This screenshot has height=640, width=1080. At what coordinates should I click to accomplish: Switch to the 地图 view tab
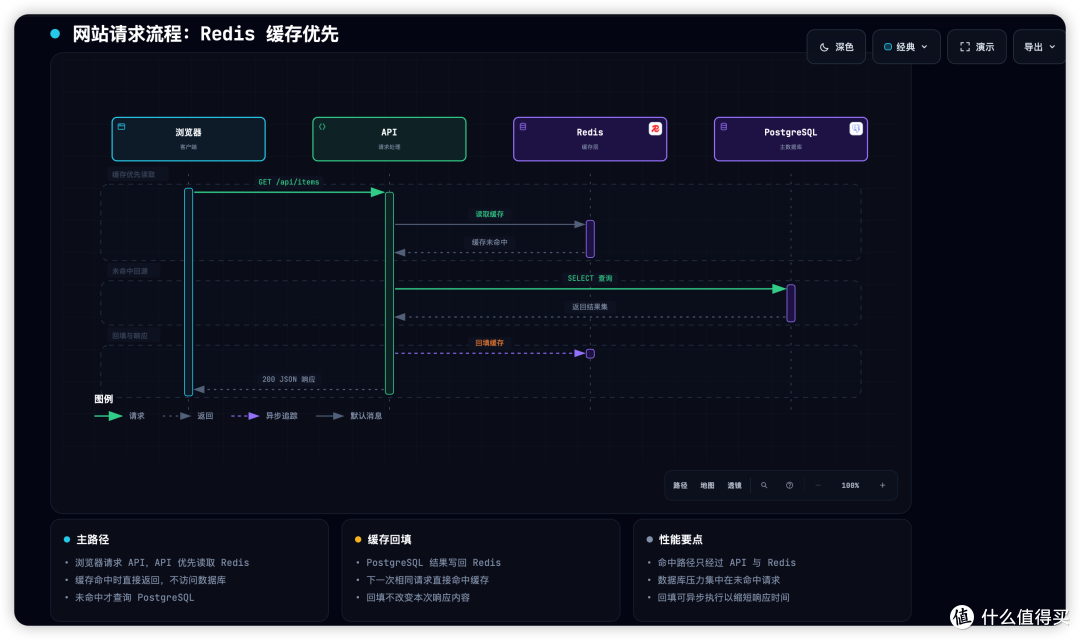tap(707, 486)
